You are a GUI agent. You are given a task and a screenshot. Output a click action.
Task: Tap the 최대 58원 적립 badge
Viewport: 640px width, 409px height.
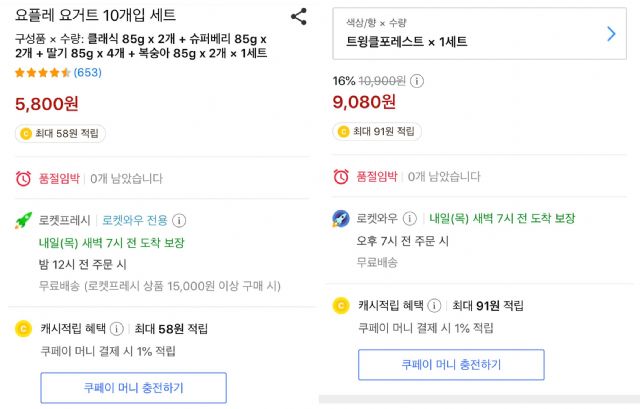60,133
